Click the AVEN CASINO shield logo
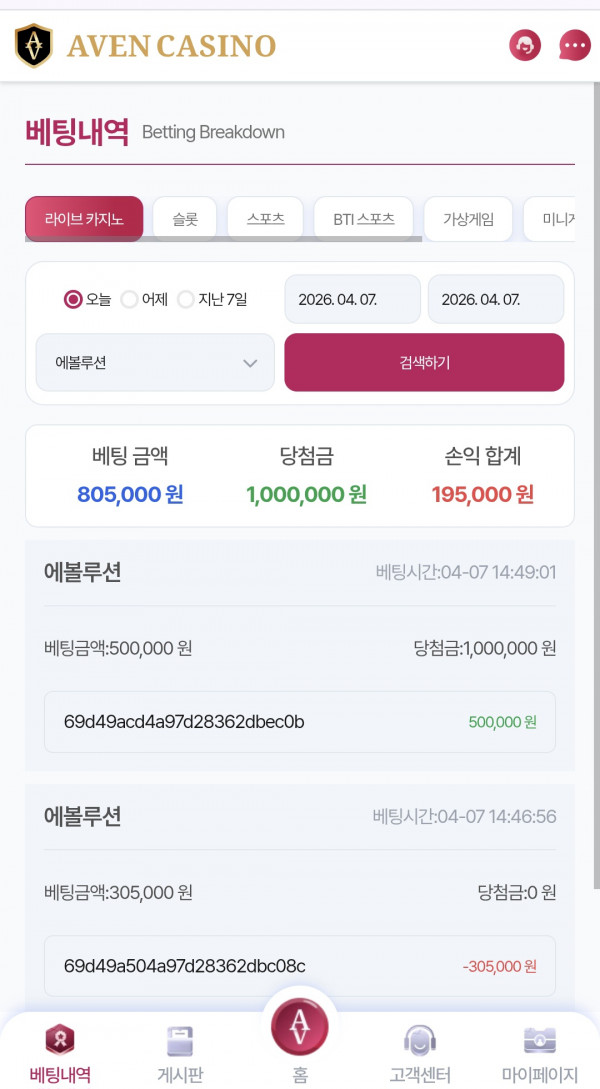 coord(32,45)
